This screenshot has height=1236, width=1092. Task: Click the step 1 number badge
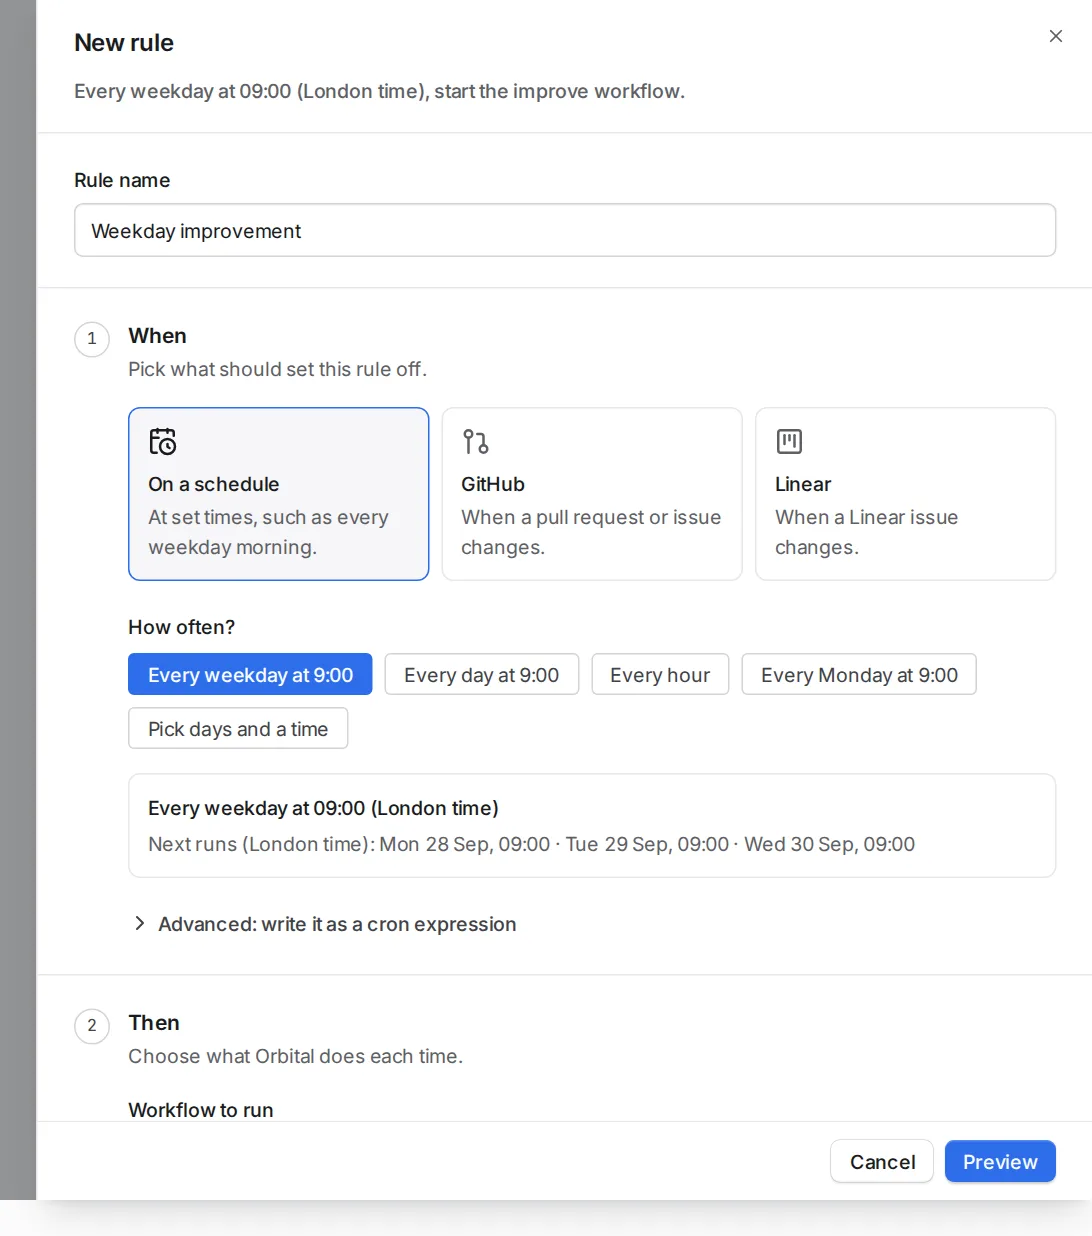(92, 339)
